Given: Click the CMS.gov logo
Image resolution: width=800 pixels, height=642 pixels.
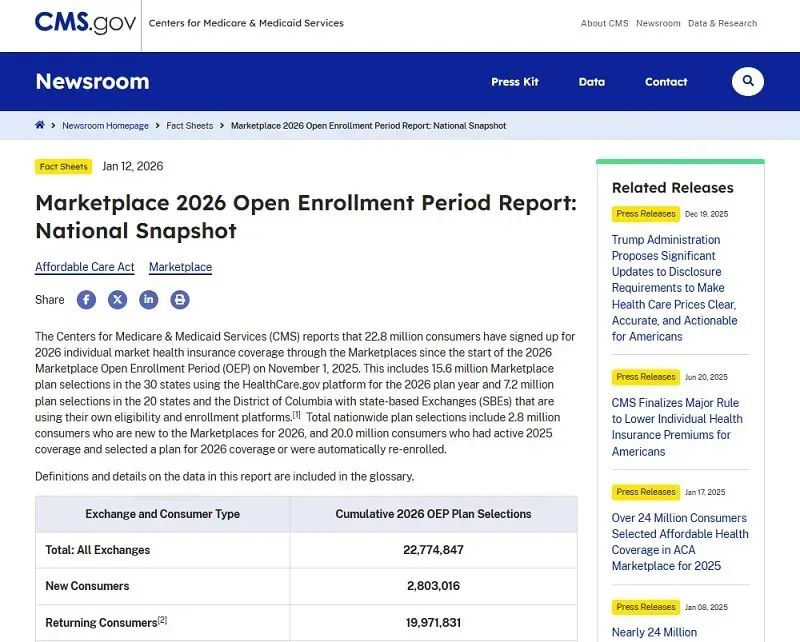Looking at the screenshot, I should click(85, 23).
